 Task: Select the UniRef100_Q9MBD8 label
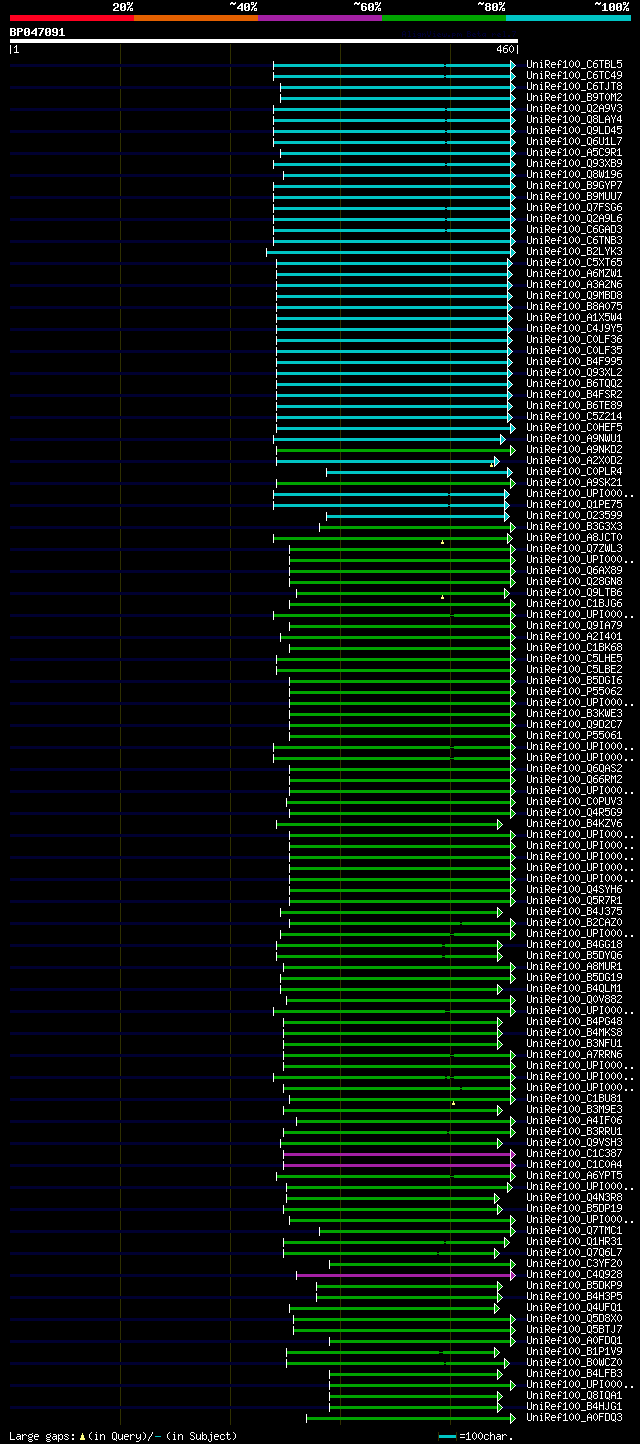click(574, 295)
